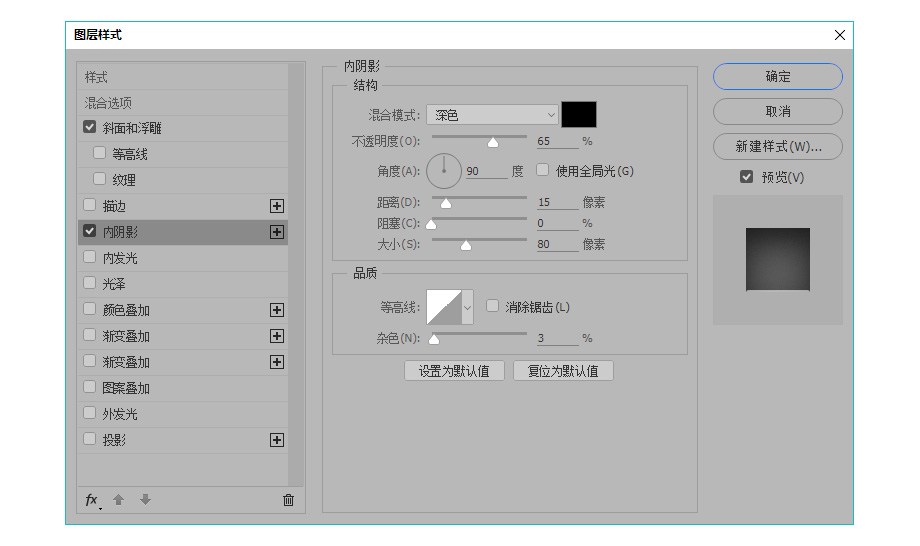Open the 混合模式 dropdown showing 深色
Image resolution: width=920 pixels, height=546 pixels.
pos(492,115)
